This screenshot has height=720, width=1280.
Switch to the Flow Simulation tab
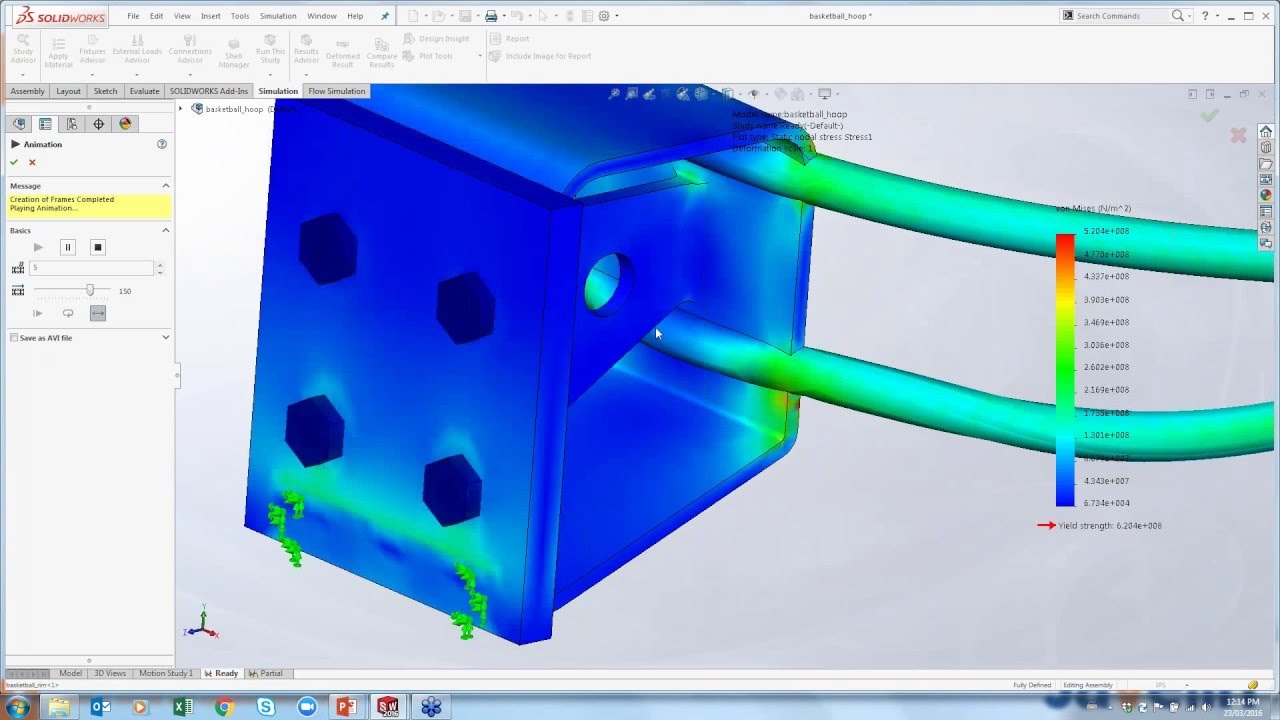(337, 91)
